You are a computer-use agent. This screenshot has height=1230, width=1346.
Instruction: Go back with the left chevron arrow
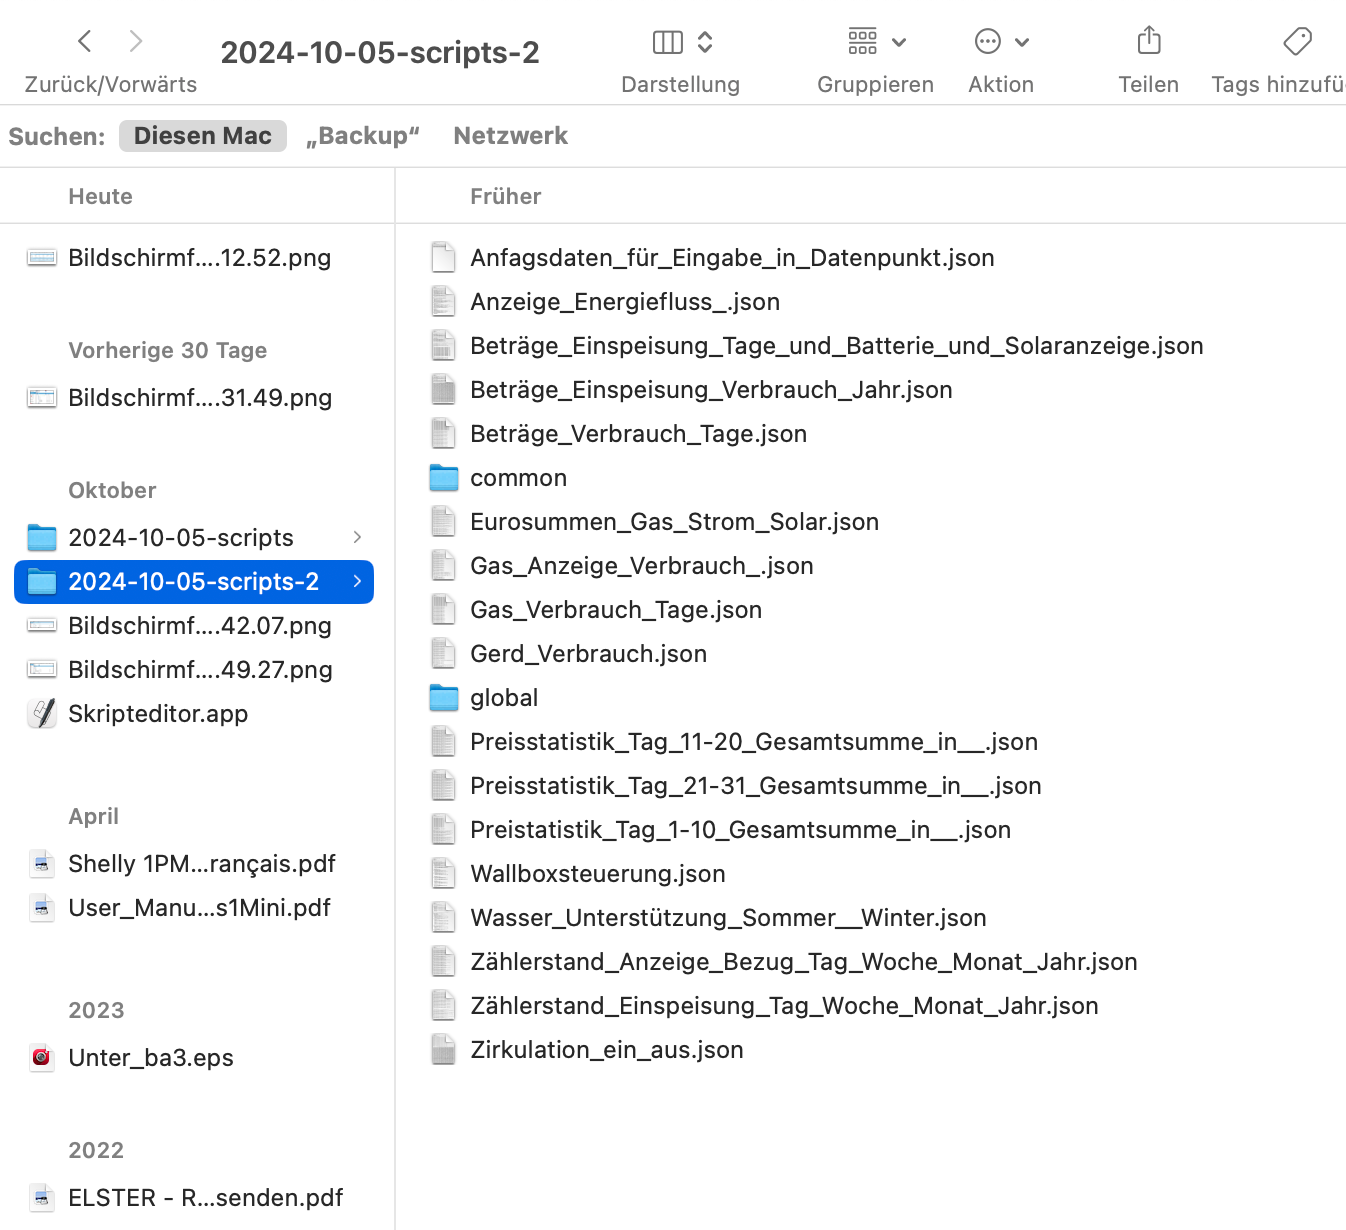click(x=85, y=41)
